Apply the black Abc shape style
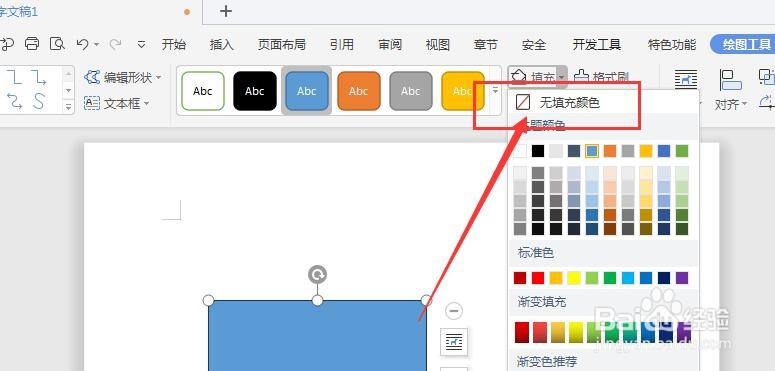 (255, 91)
